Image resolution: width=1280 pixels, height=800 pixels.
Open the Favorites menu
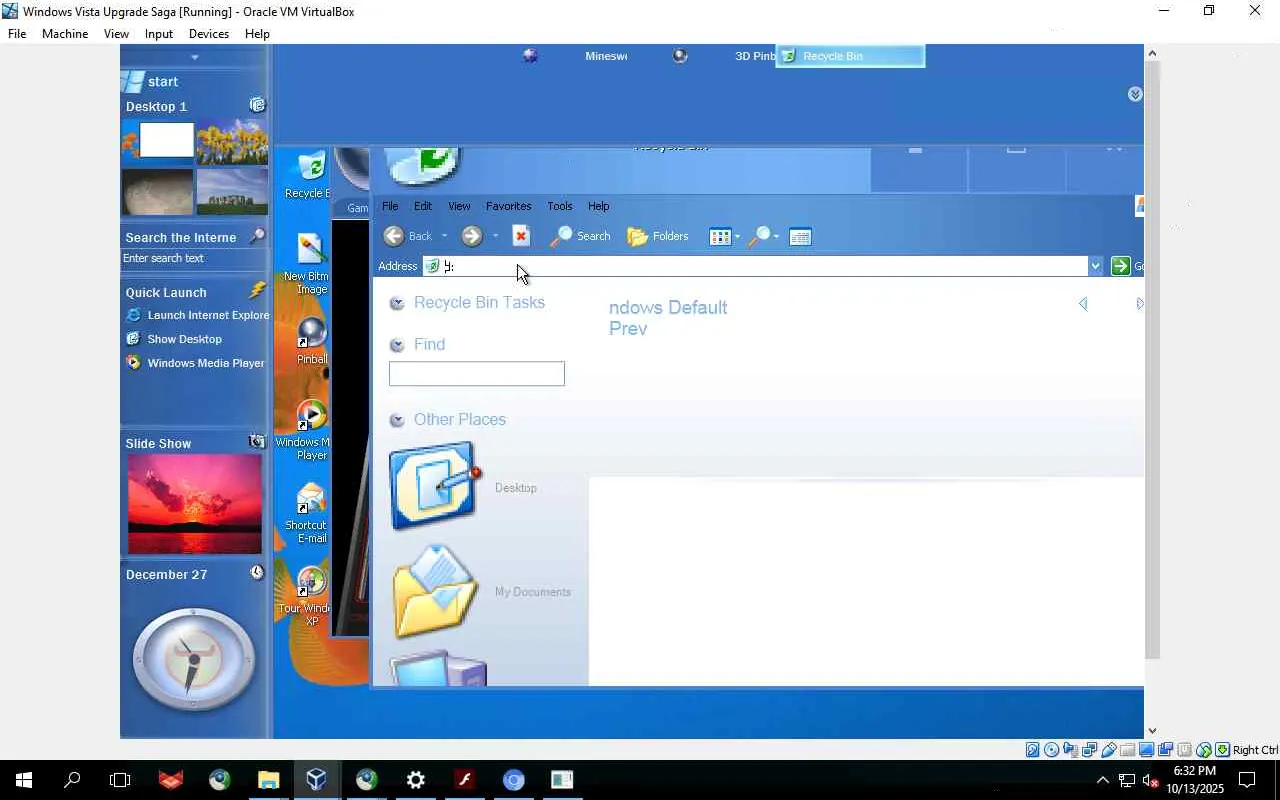[508, 206]
